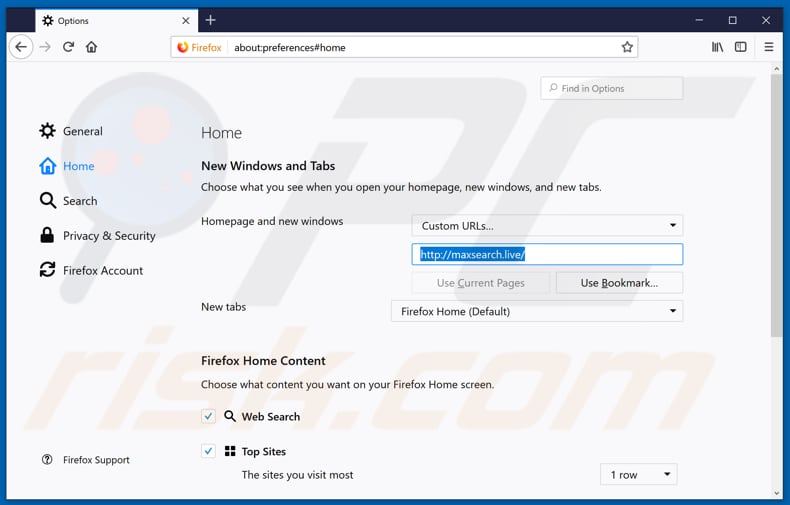Image resolution: width=790 pixels, height=505 pixels.
Task: Switch to Search preferences section
Action: [79, 201]
